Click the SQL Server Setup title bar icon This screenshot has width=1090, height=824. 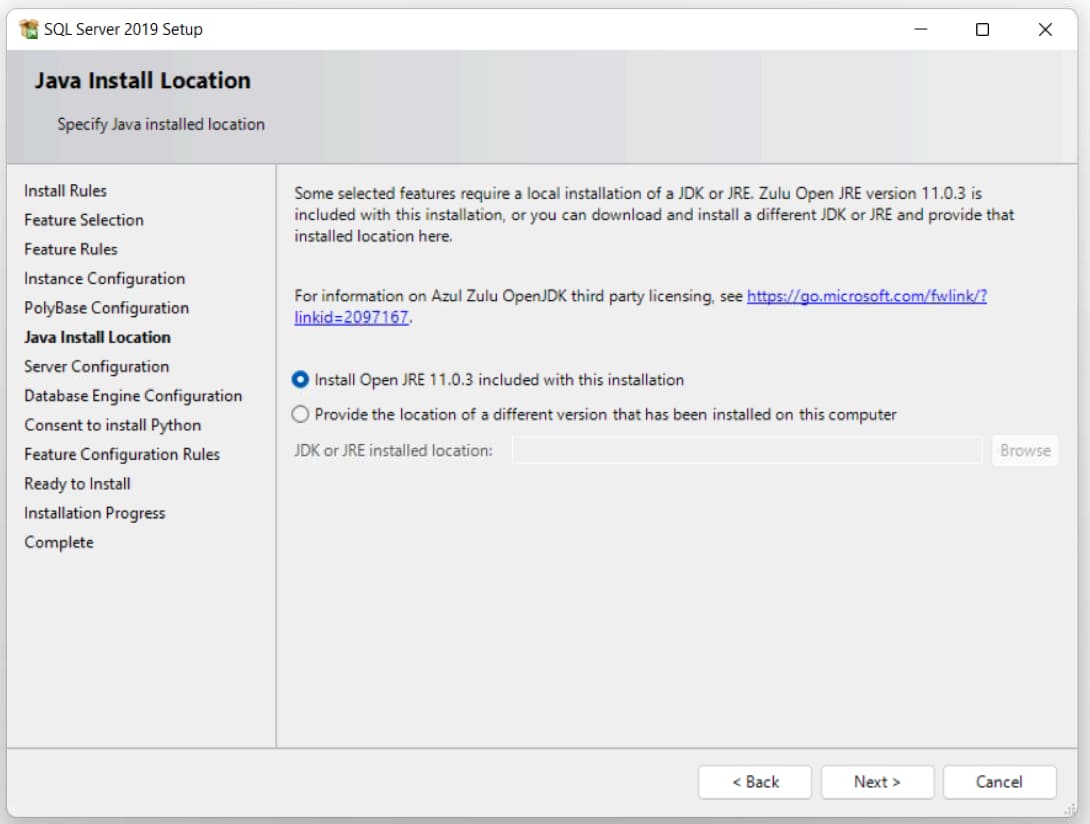(29, 29)
